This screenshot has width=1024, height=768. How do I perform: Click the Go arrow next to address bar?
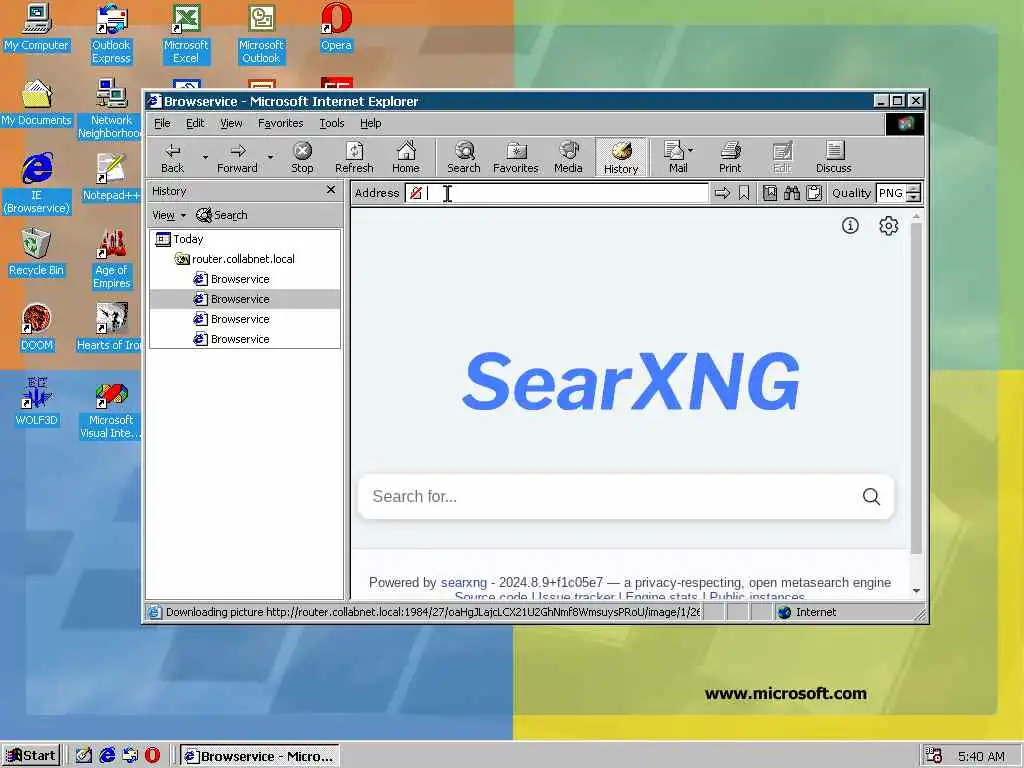click(x=722, y=193)
